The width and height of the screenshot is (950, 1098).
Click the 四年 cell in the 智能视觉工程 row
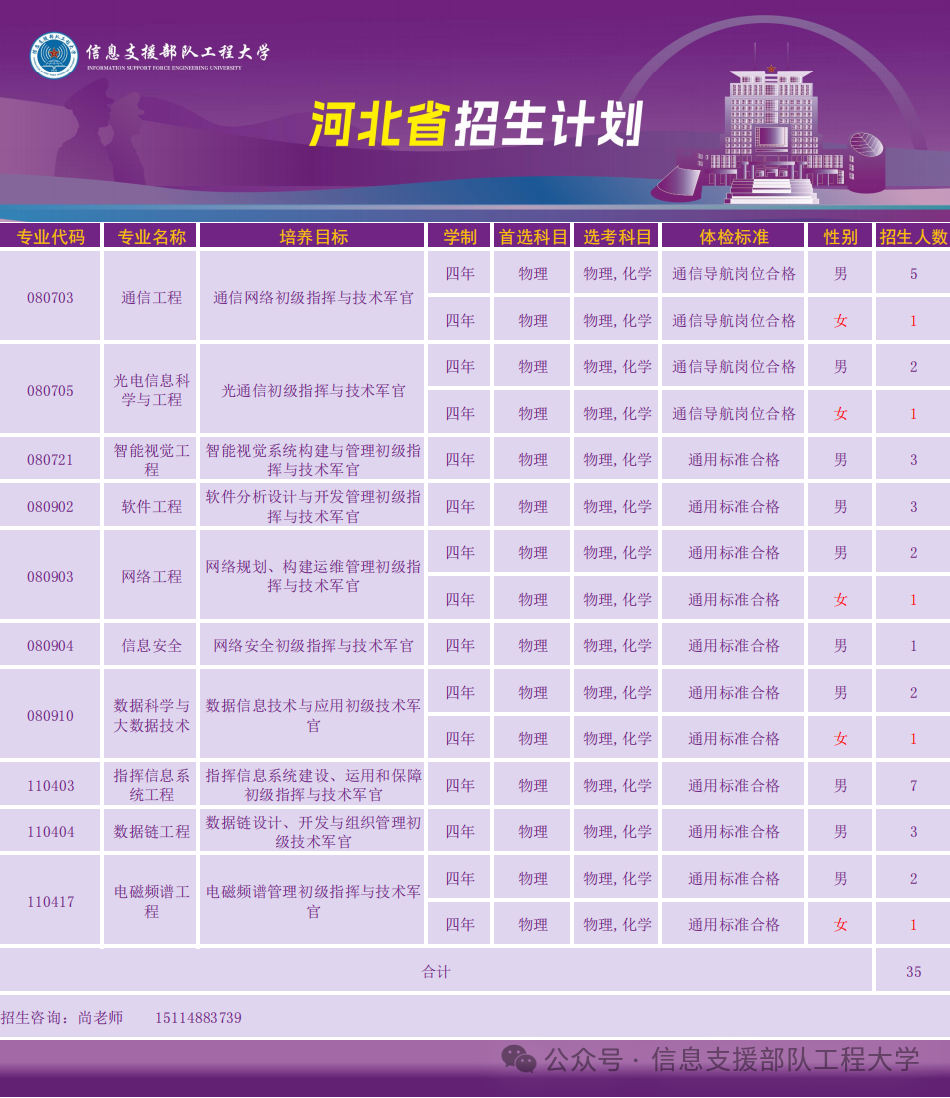point(460,460)
